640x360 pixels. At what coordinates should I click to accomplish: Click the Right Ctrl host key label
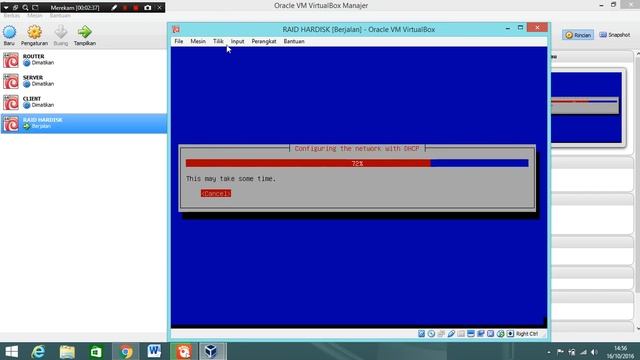pyautogui.click(x=527, y=334)
